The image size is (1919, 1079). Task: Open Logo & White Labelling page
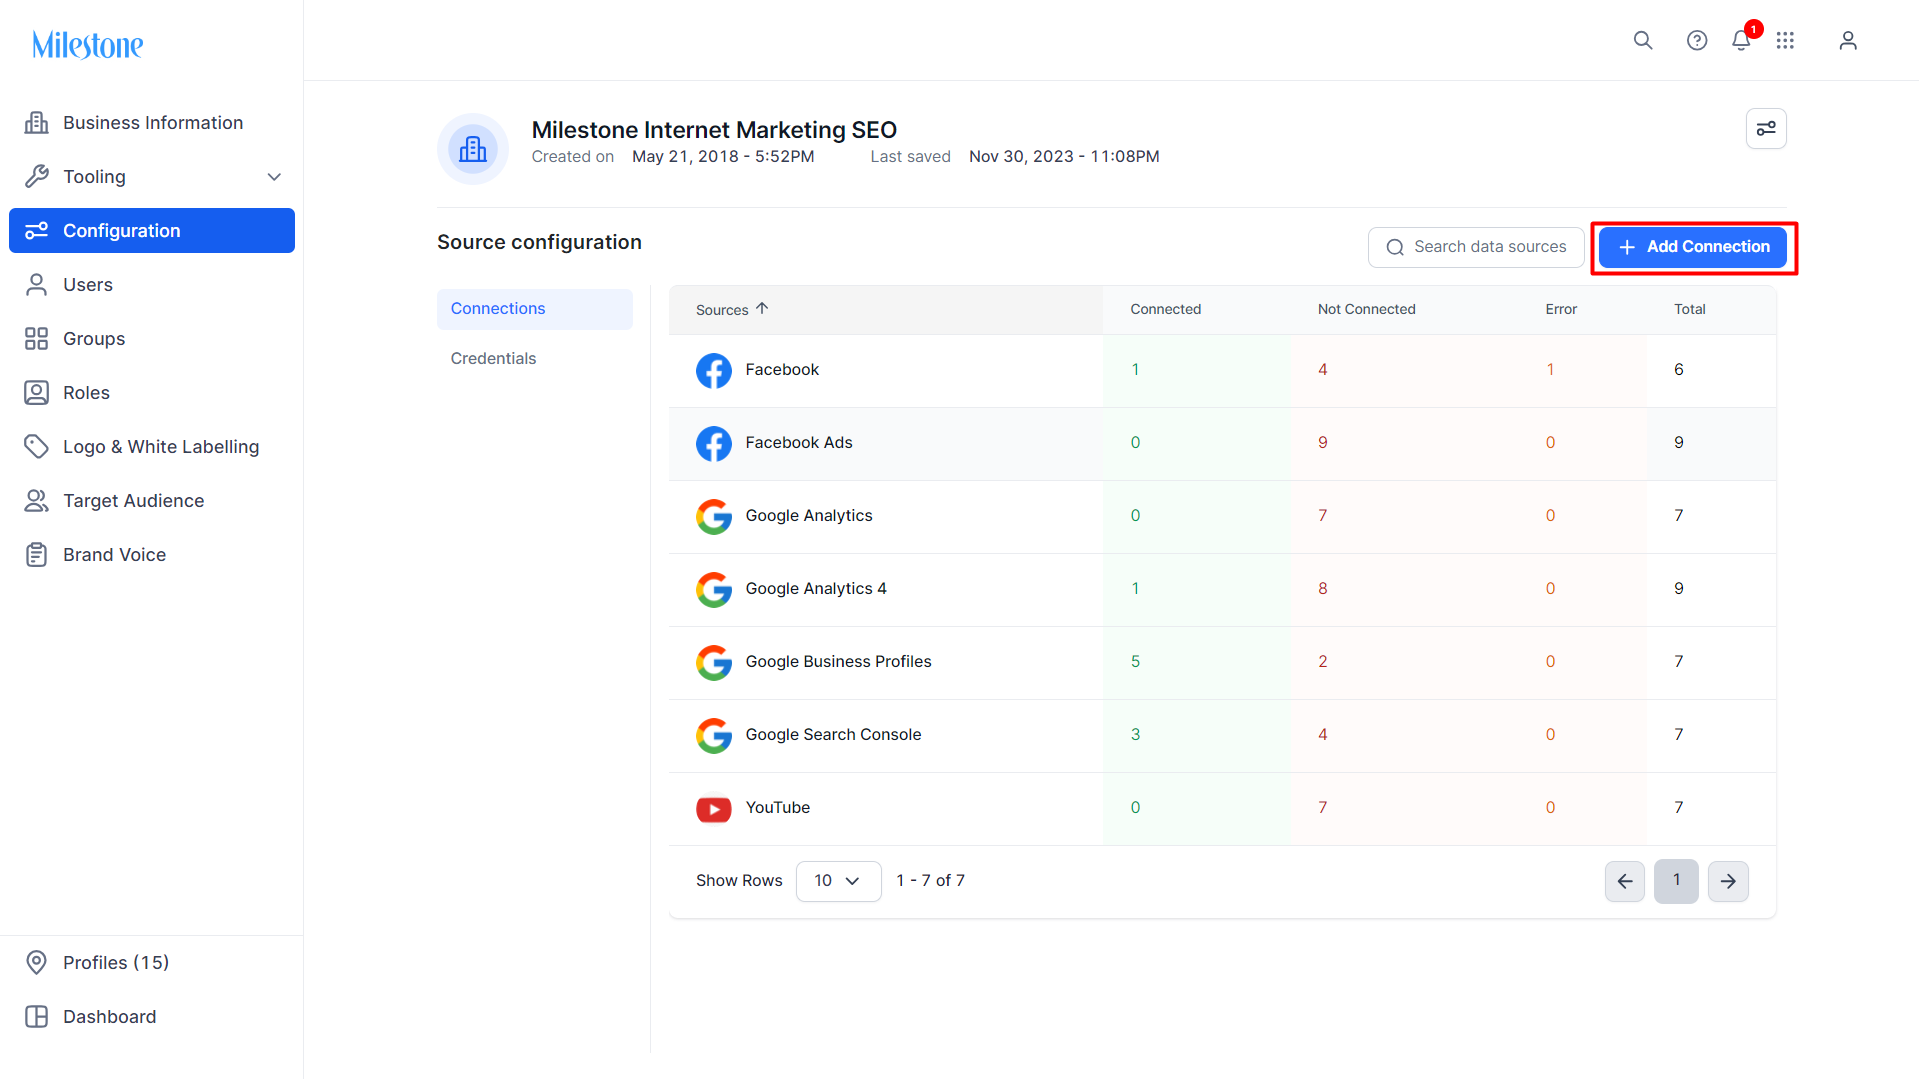click(152, 447)
